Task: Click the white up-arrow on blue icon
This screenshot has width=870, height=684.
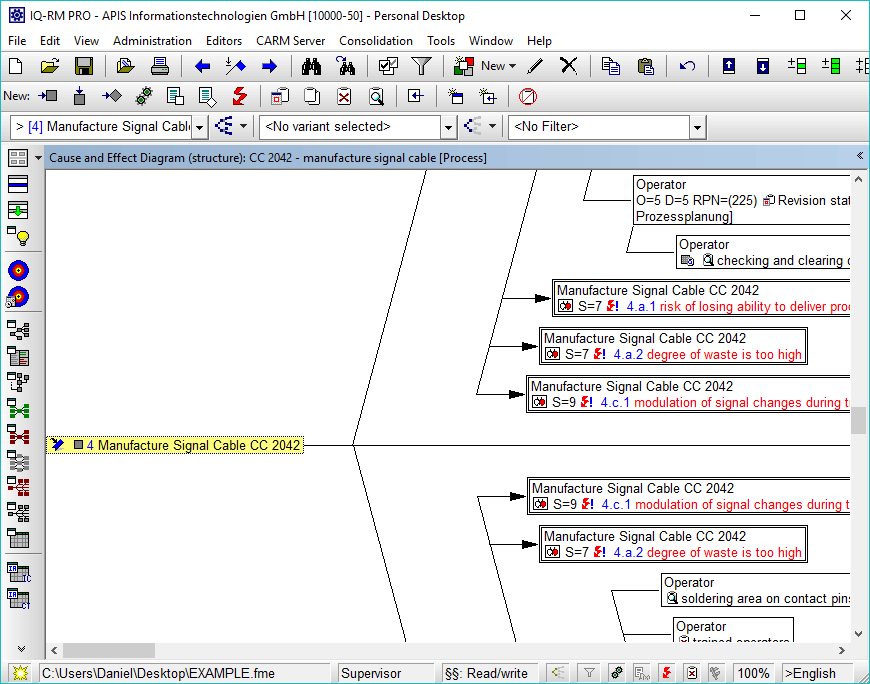Action: tap(729, 66)
